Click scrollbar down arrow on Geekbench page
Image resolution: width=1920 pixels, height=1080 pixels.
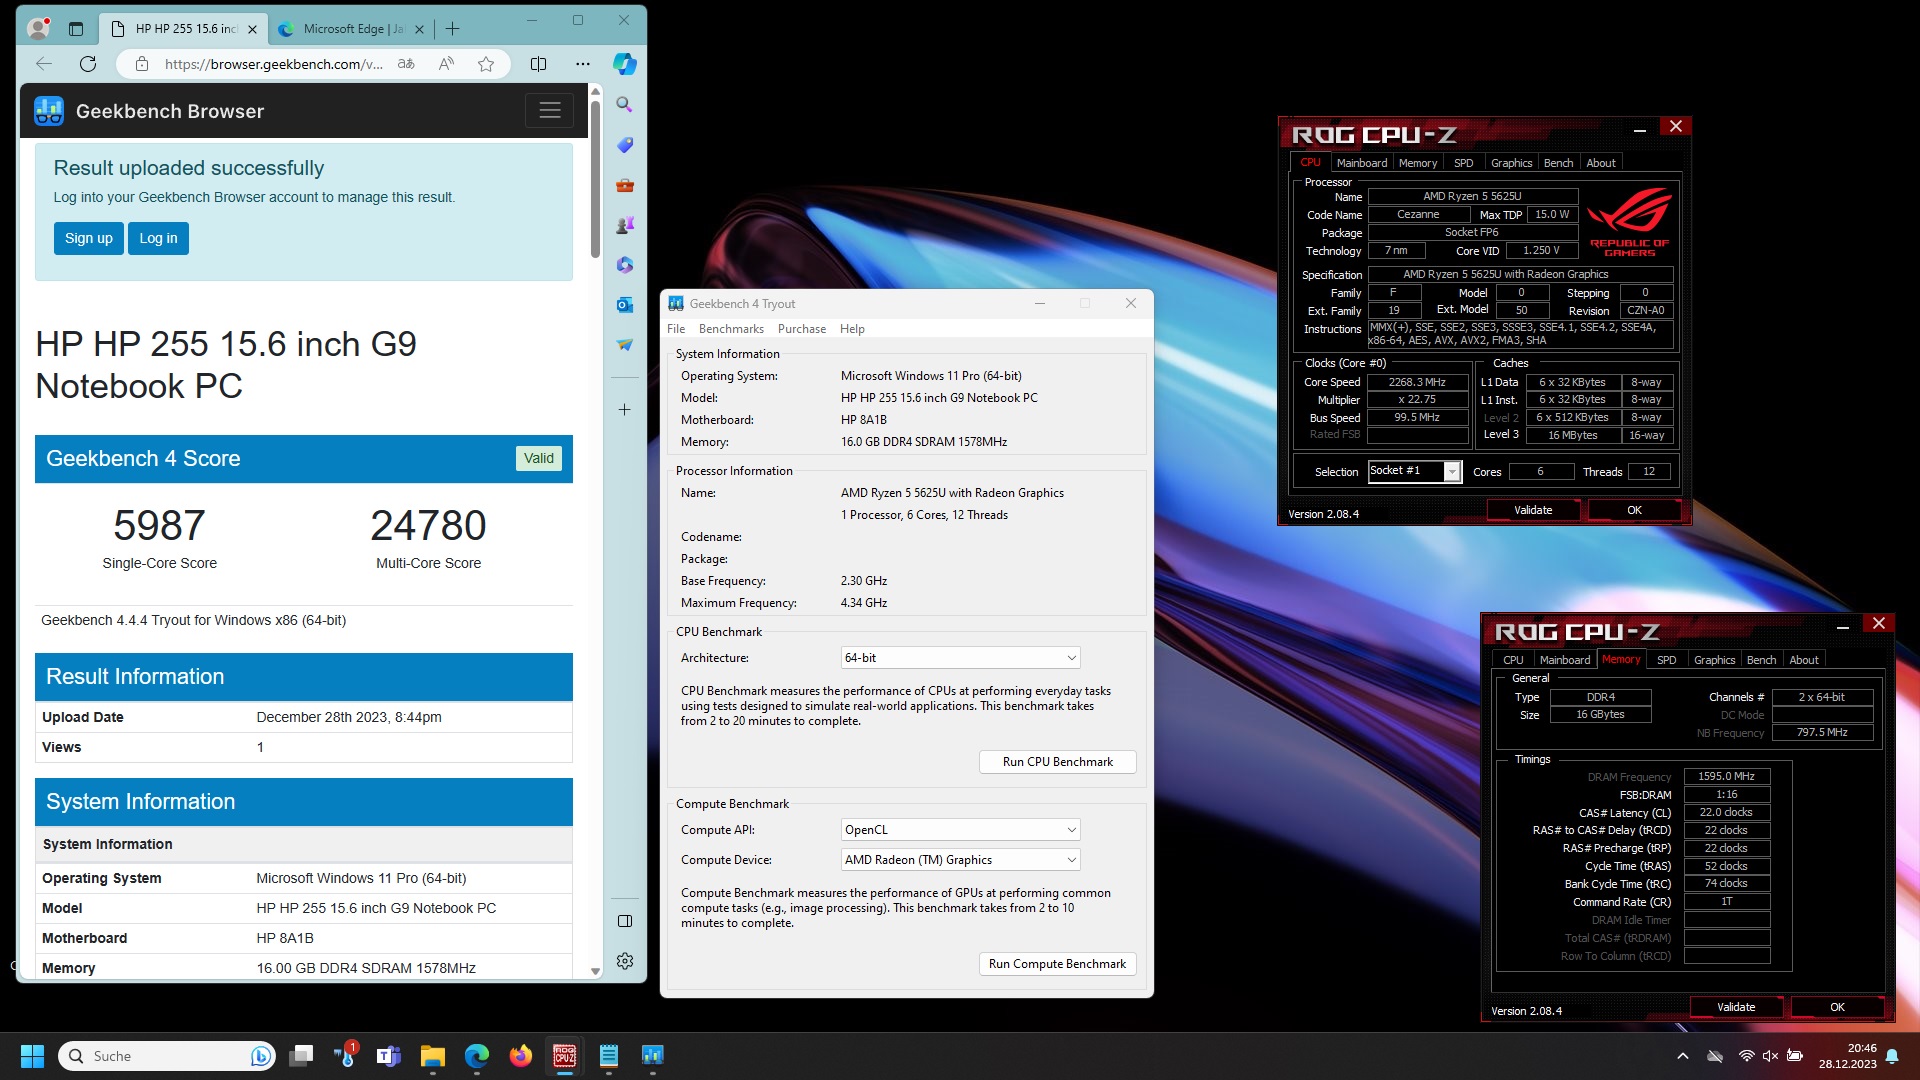coord(595,971)
